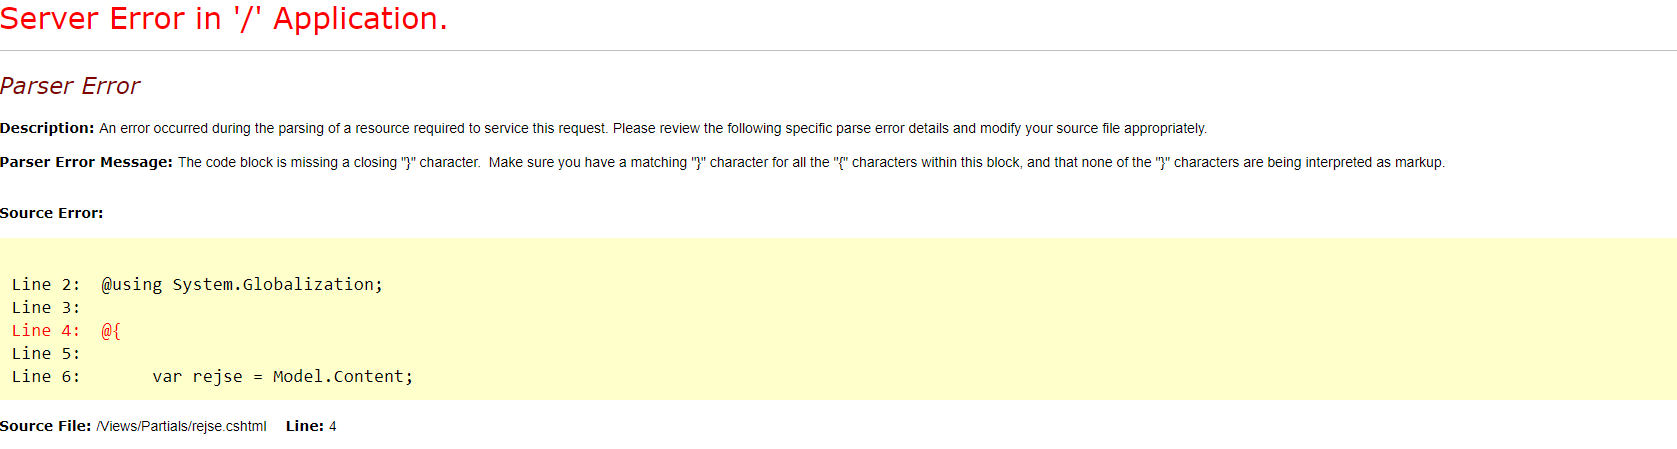The width and height of the screenshot is (1677, 449).
Task: Click the 'Description:' bold label
Action: pos(47,128)
